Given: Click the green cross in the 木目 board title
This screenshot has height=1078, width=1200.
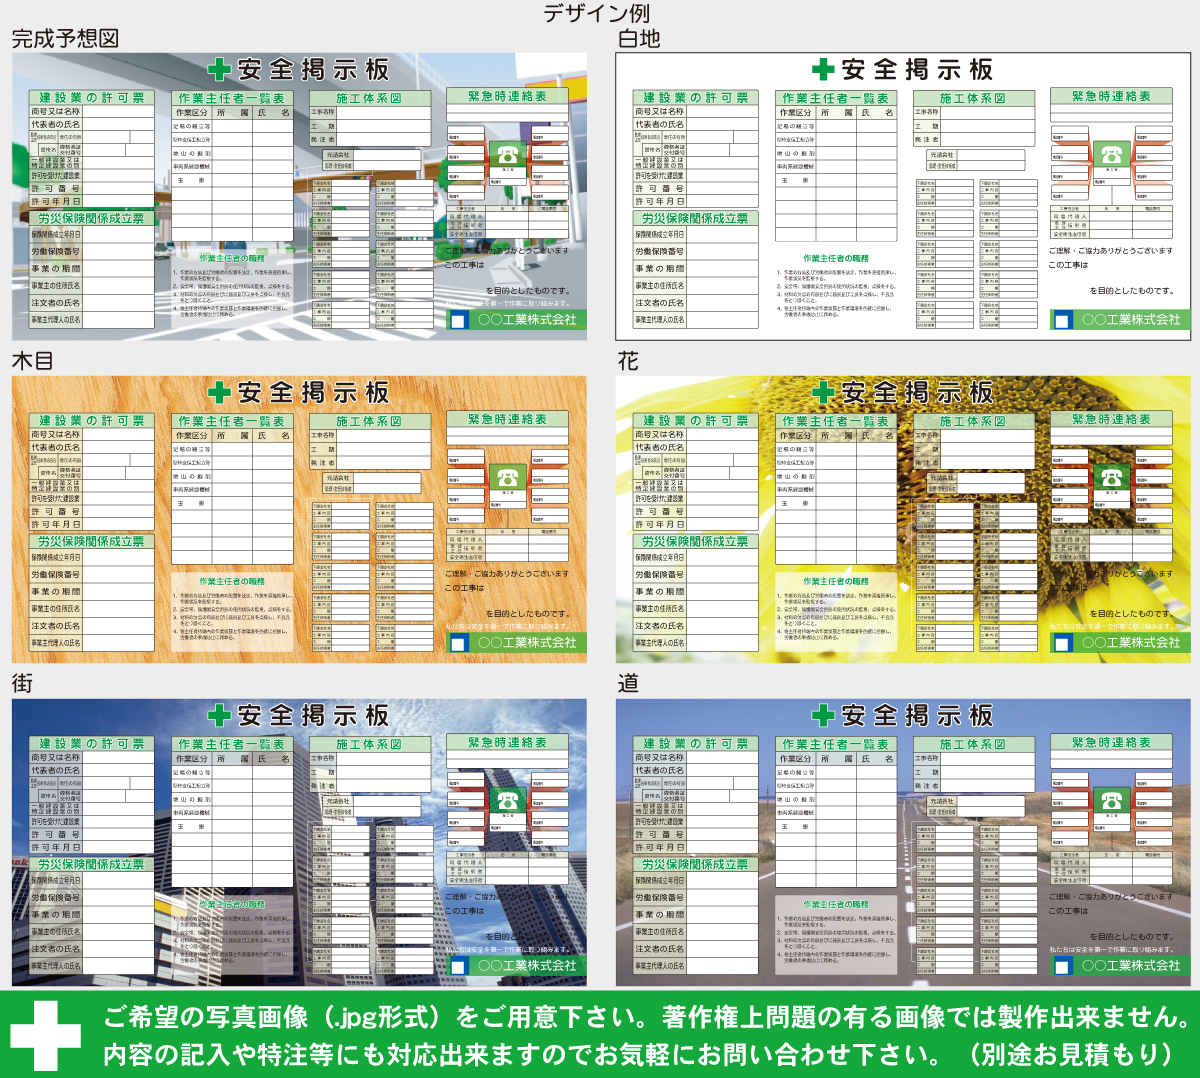Looking at the screenshot, I should click(219, 392).
